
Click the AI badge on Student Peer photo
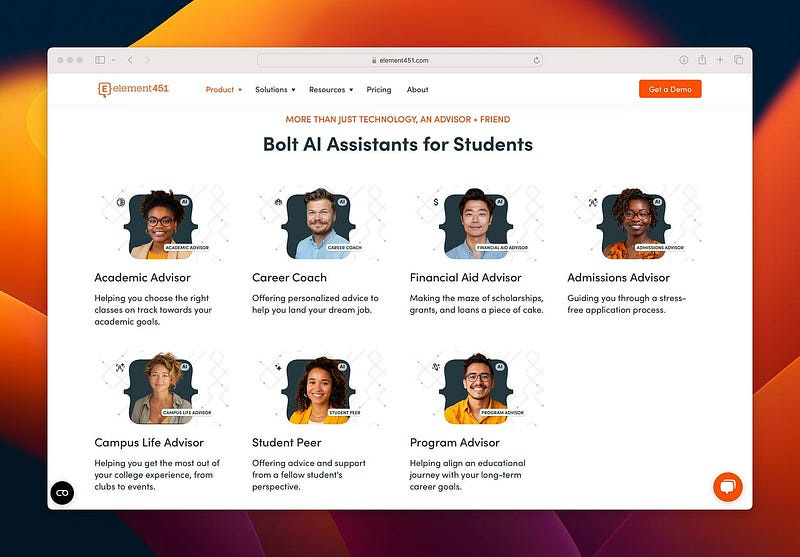(x=342, y=367)
